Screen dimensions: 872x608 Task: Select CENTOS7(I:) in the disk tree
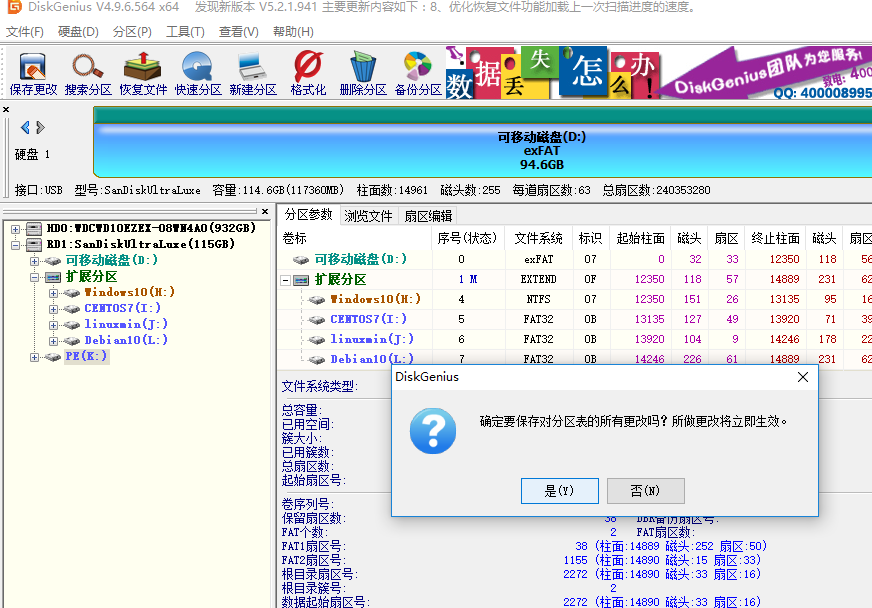(x=122, y=308)
